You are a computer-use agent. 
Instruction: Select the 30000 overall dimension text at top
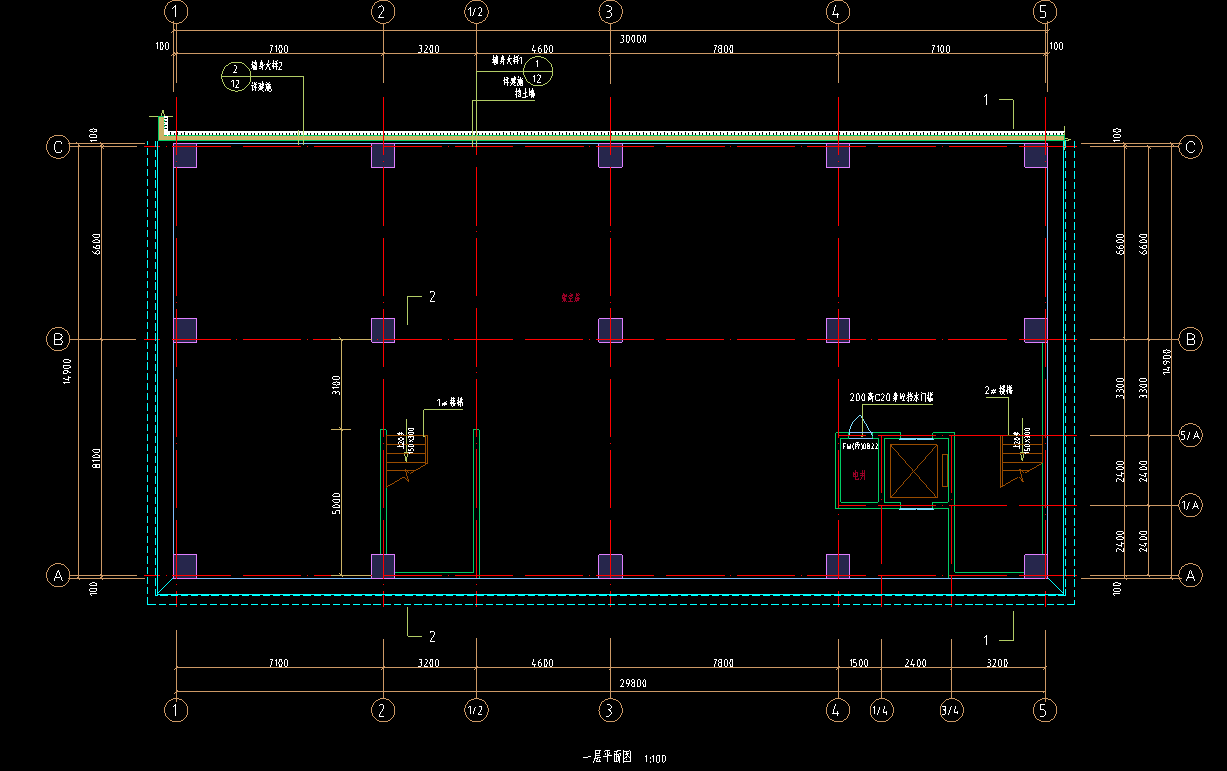632,40
